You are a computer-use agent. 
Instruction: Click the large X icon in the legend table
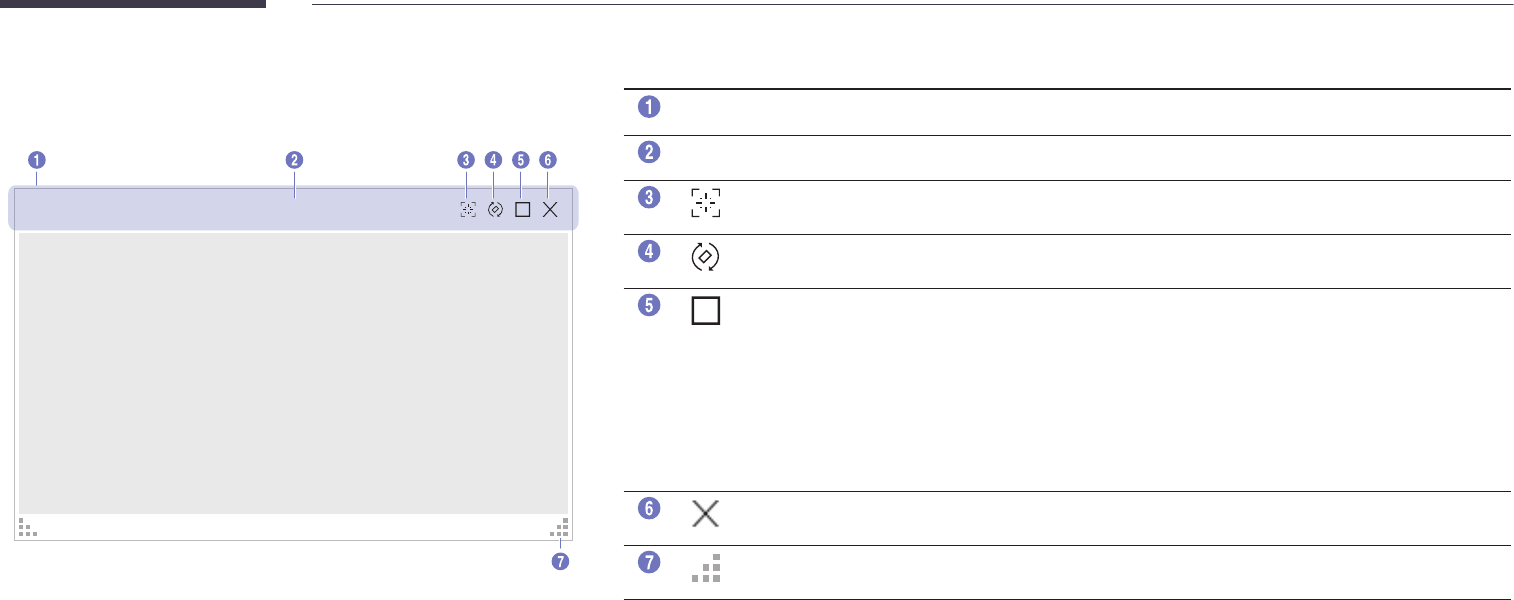coord(705,514)
